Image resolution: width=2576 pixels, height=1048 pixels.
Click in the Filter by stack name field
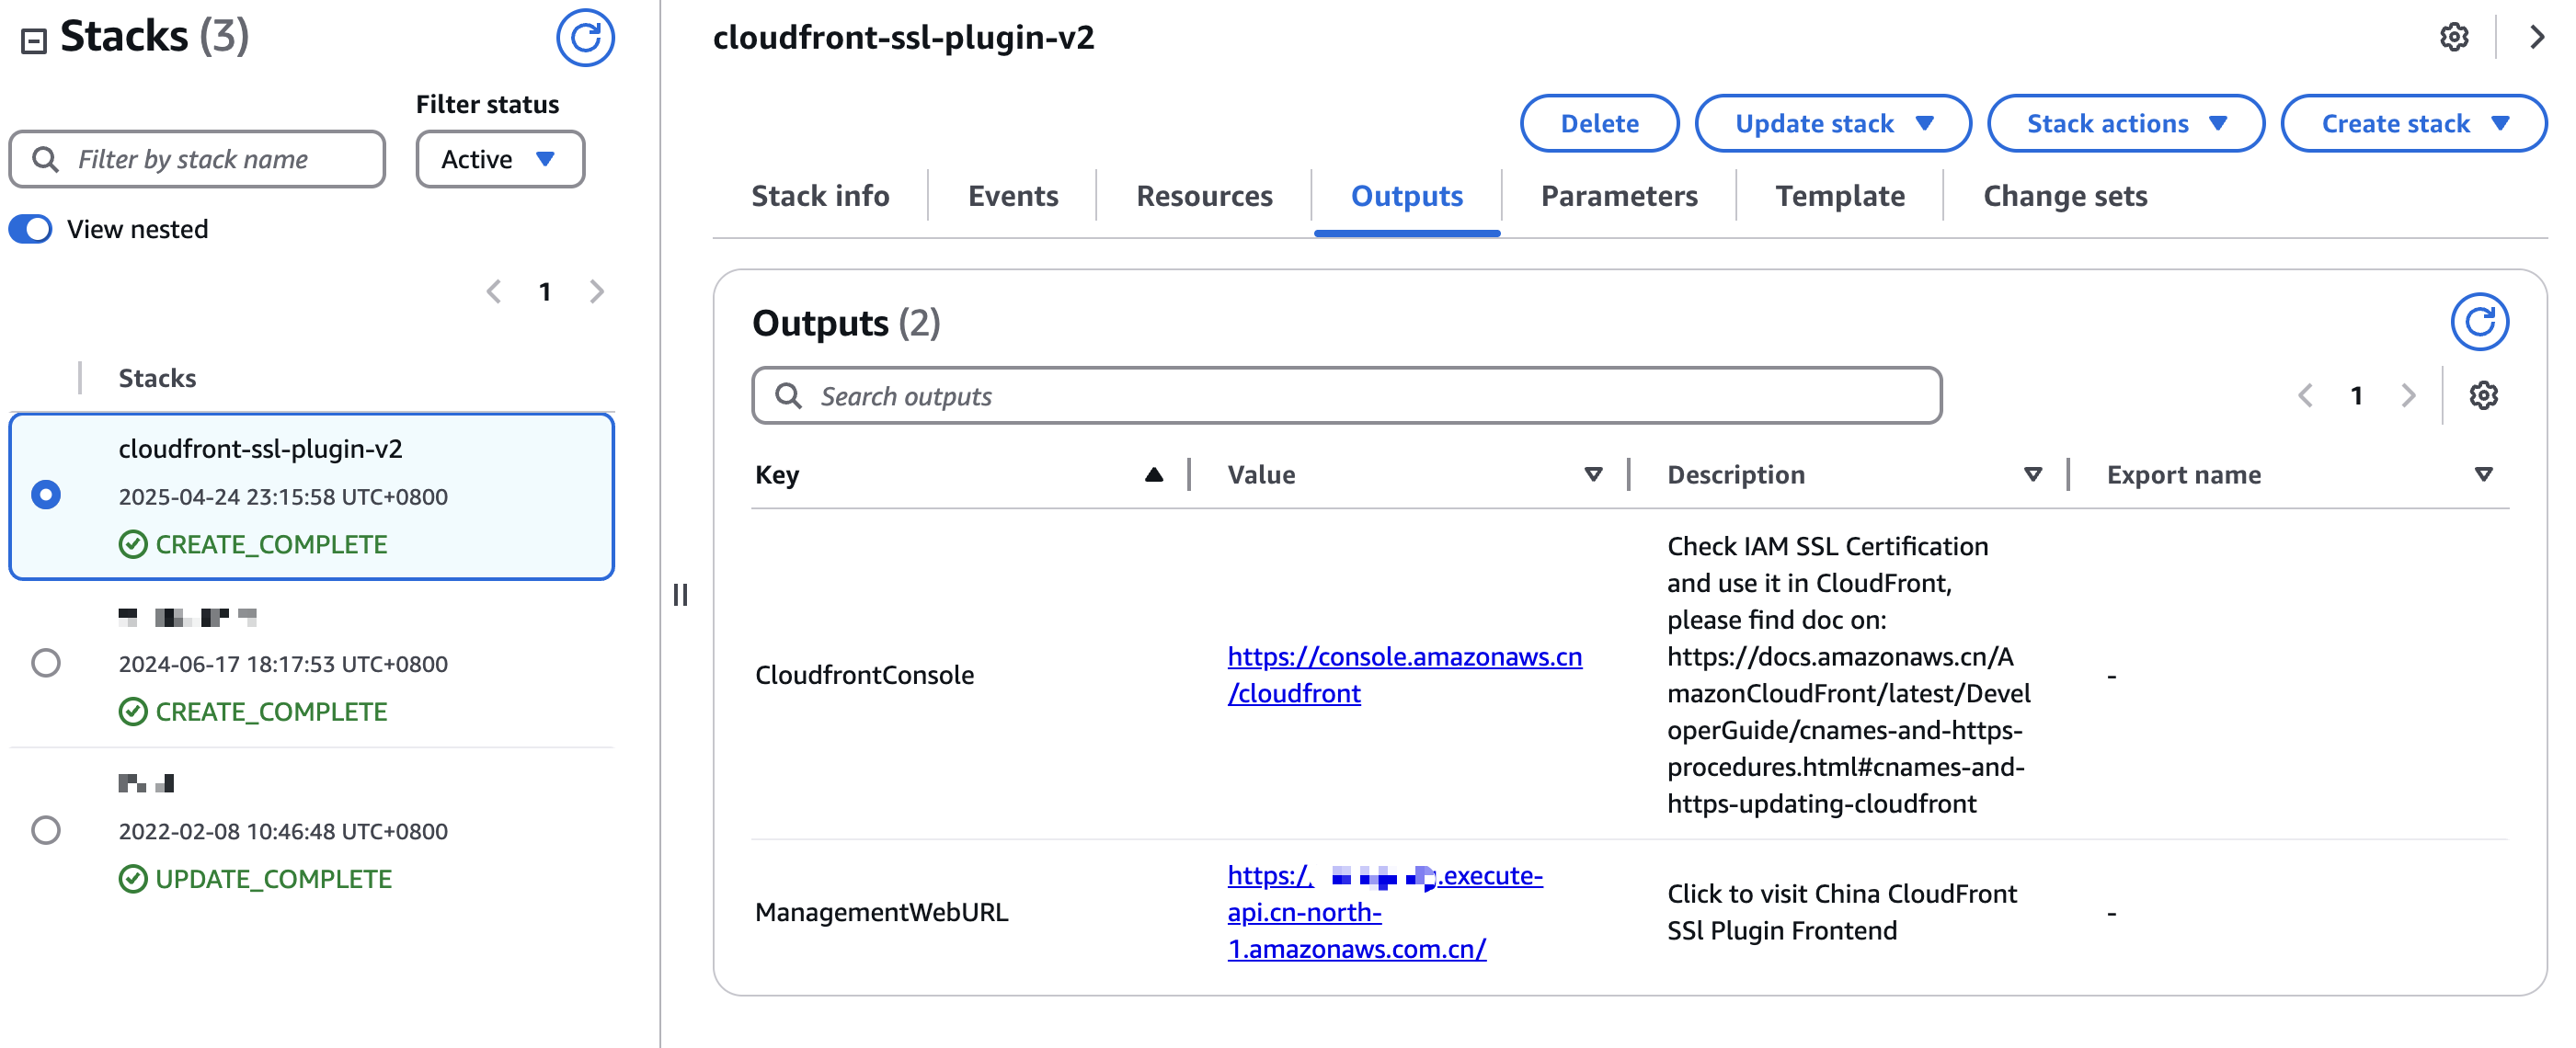click(197, 159)
